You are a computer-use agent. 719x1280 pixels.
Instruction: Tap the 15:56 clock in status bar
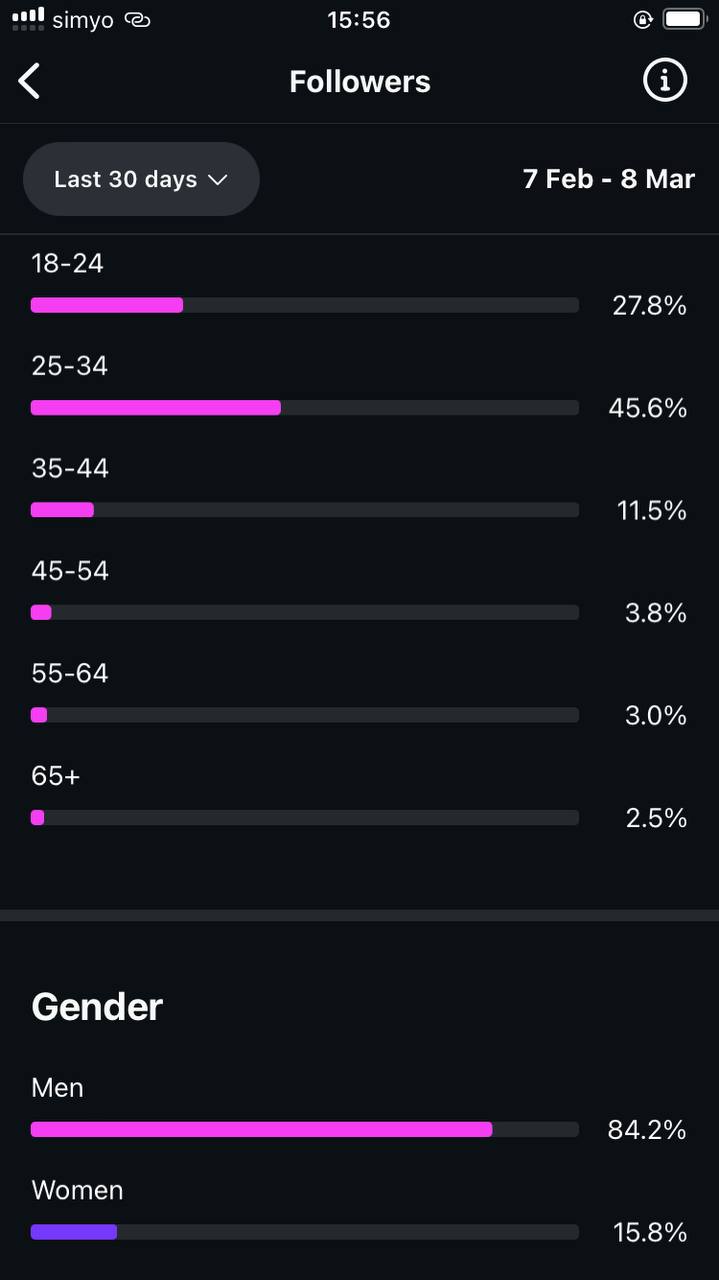click(x=358, y=20)
